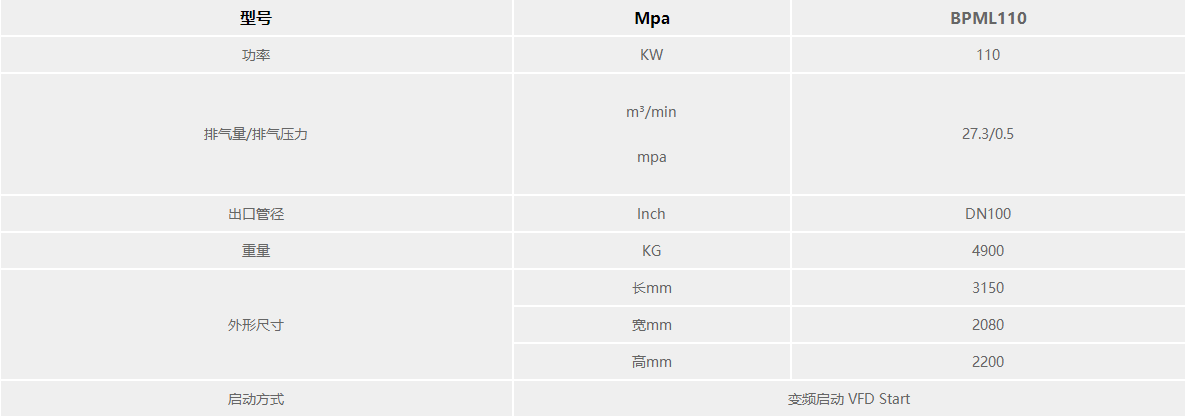Select the 高mm height cell
The image size is (1186, 416).
pyautogui.click(x=651, y=362)
